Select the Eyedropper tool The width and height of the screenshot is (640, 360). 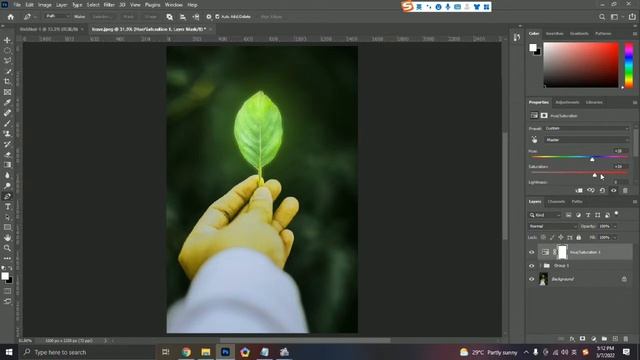pyautogui.click(x=7, y=102)
